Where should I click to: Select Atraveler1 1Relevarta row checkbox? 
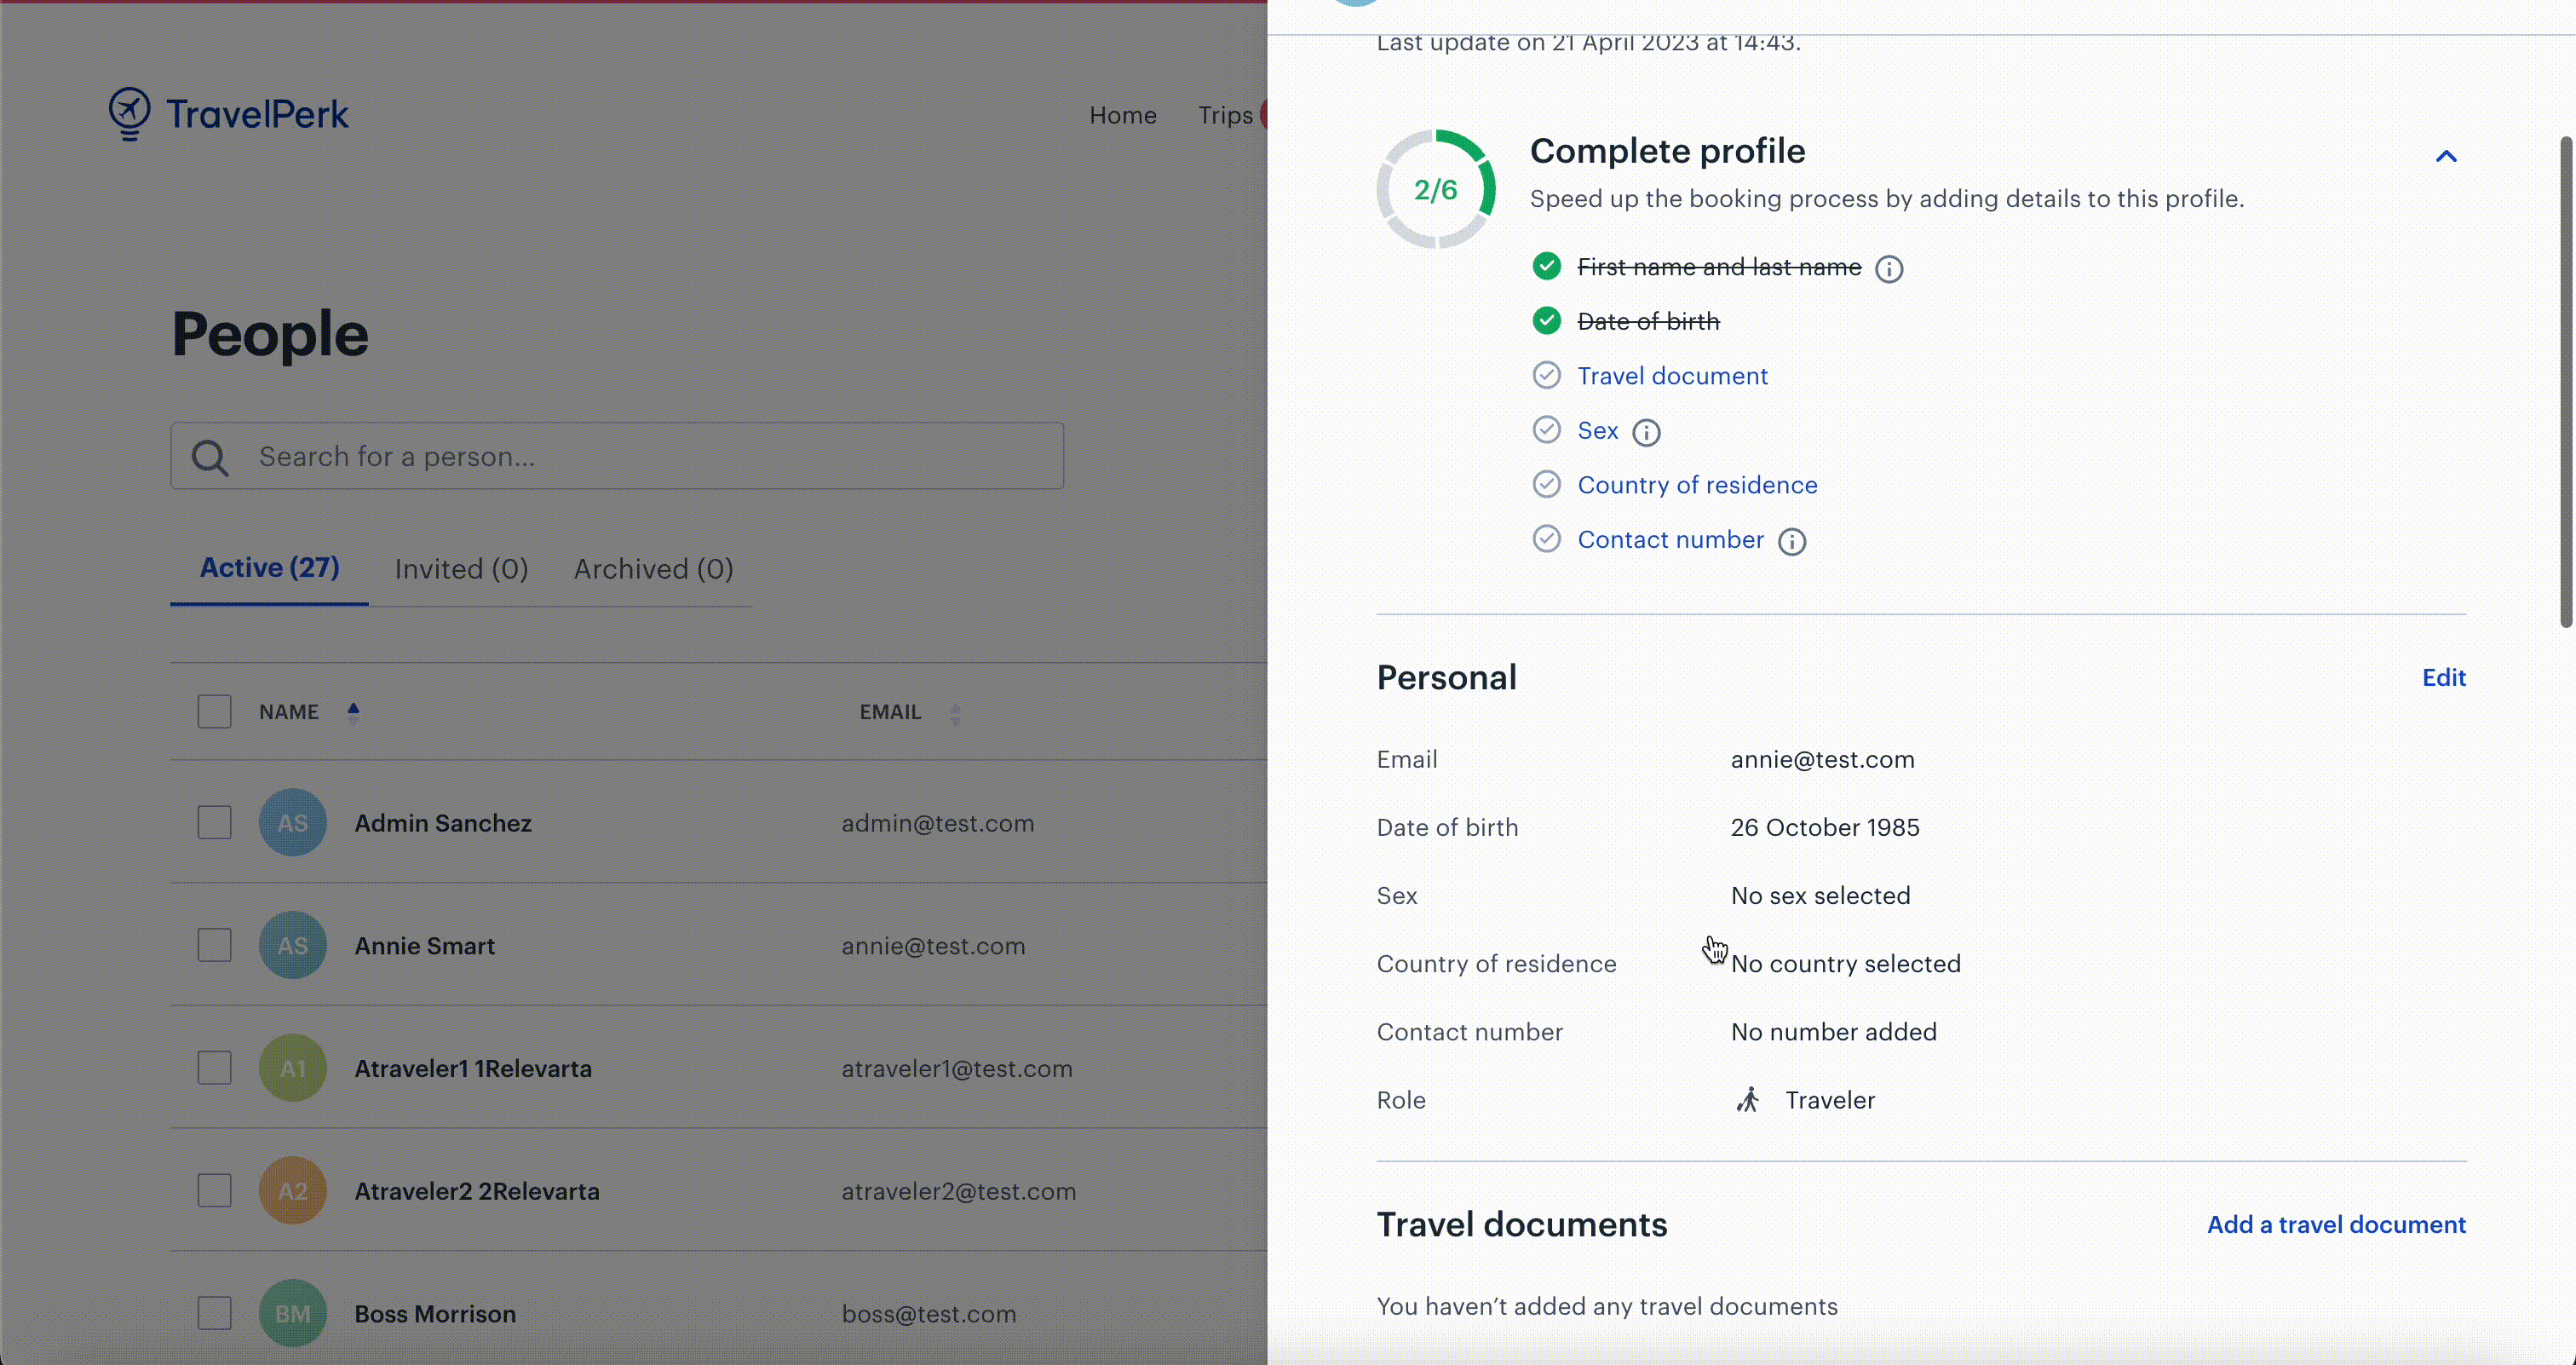(x=214, y=1068)
